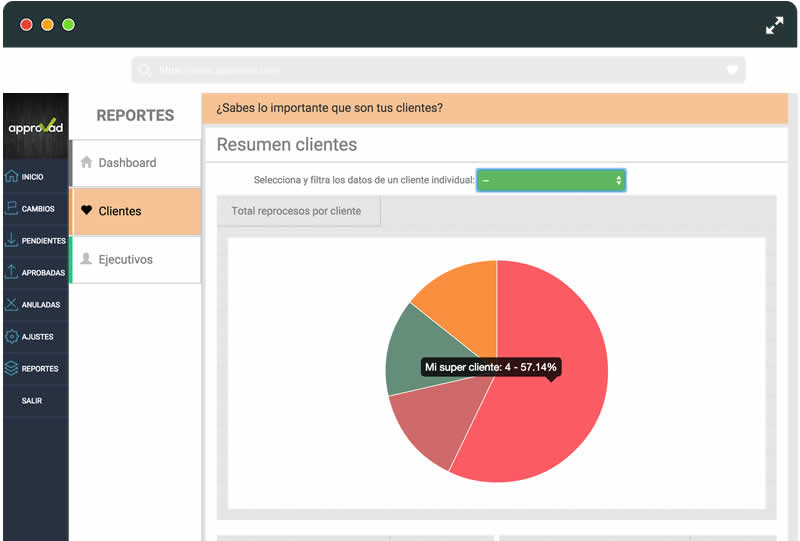The image size is (800, 541).
Task: Open the CAMBIOS section icon
Action: 12,209
